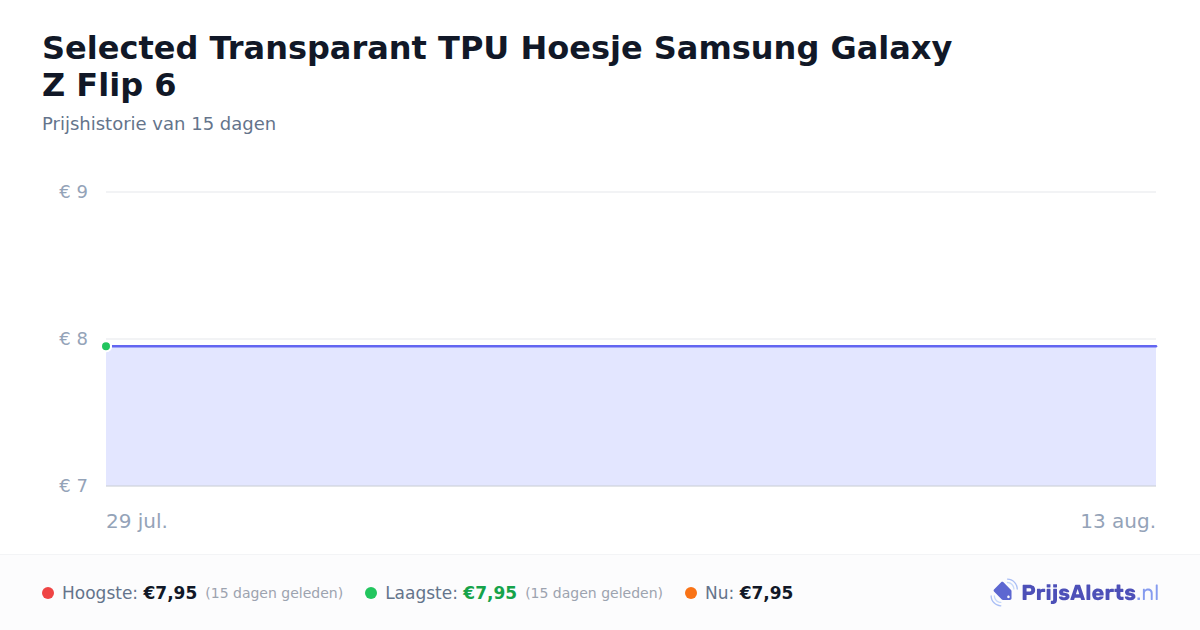1200x630 pixels.
Task: Click the shaded area under price line
Action: coord(631,416)
